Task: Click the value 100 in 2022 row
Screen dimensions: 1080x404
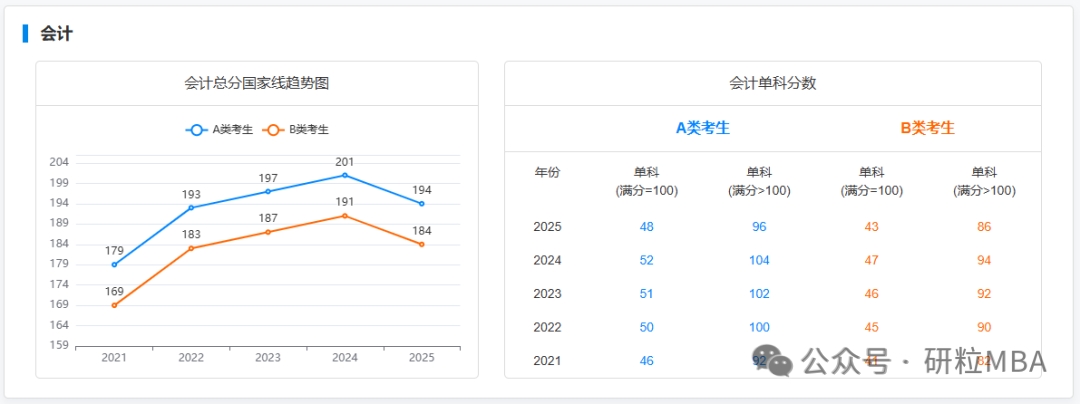Action: point(759,328)
